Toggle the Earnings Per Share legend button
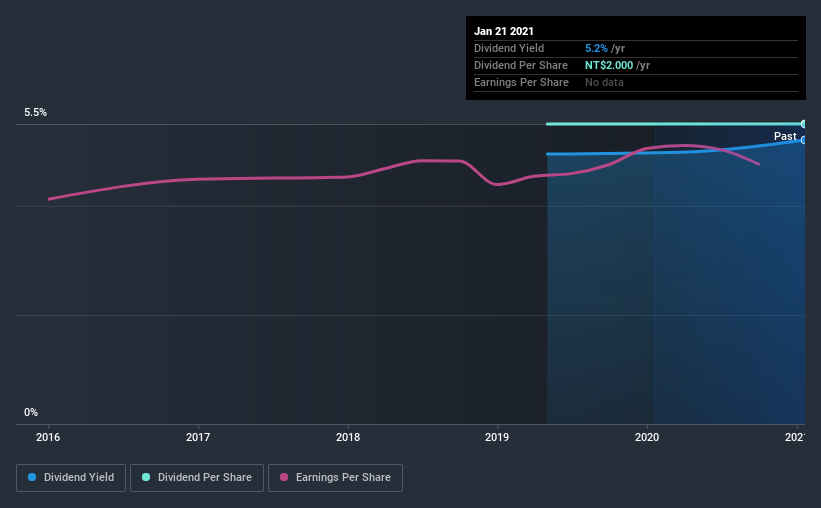Image resolution: width=821 pixels, height=508 pixels. [x=335, y=478]
